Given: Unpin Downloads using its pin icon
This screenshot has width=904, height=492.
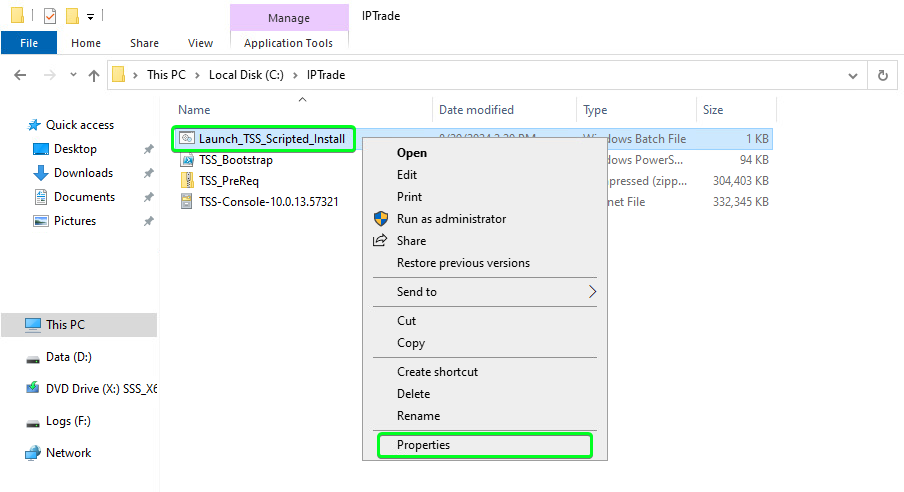Looking at the screenshot, I should point(149,173).
